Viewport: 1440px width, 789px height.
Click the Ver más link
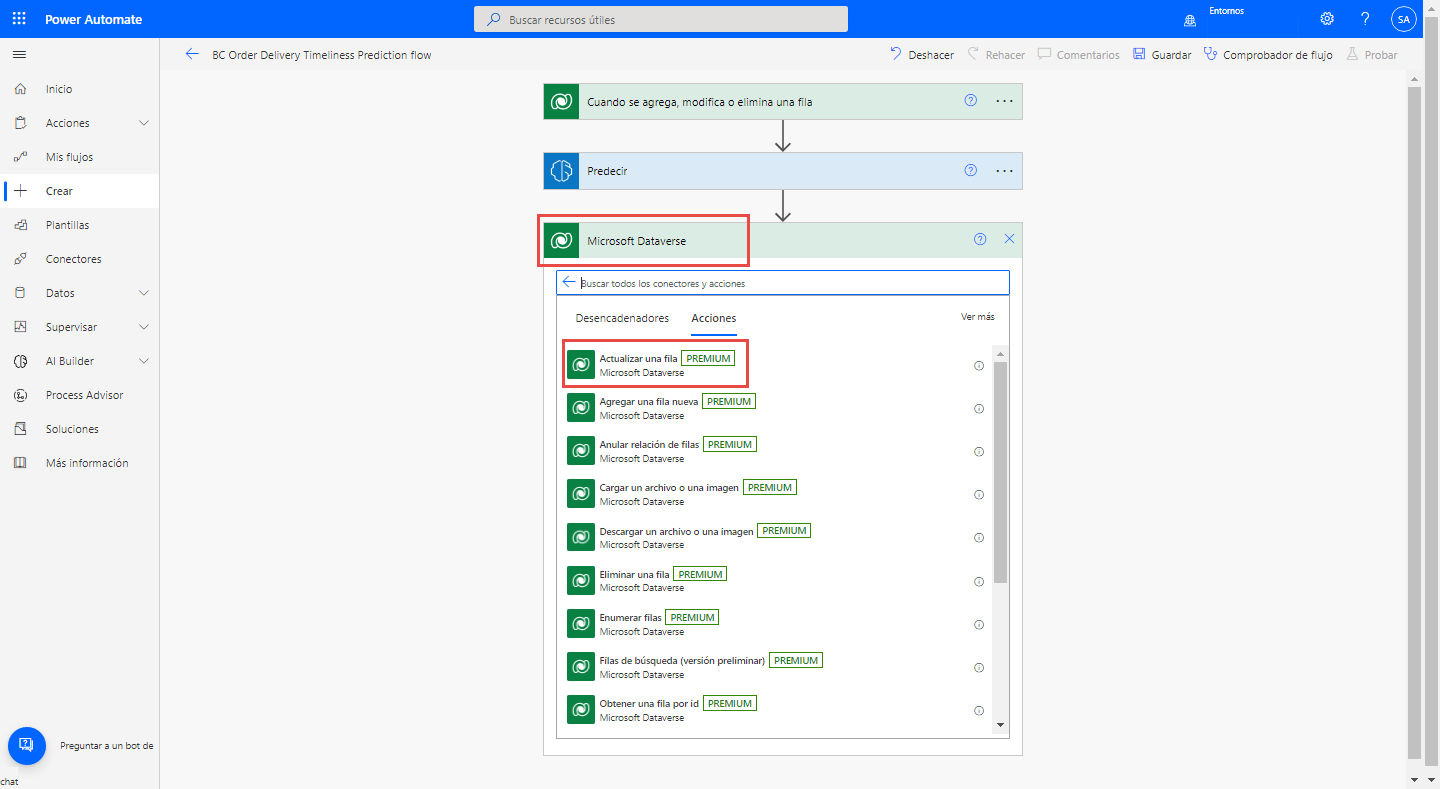coord(978,317)
